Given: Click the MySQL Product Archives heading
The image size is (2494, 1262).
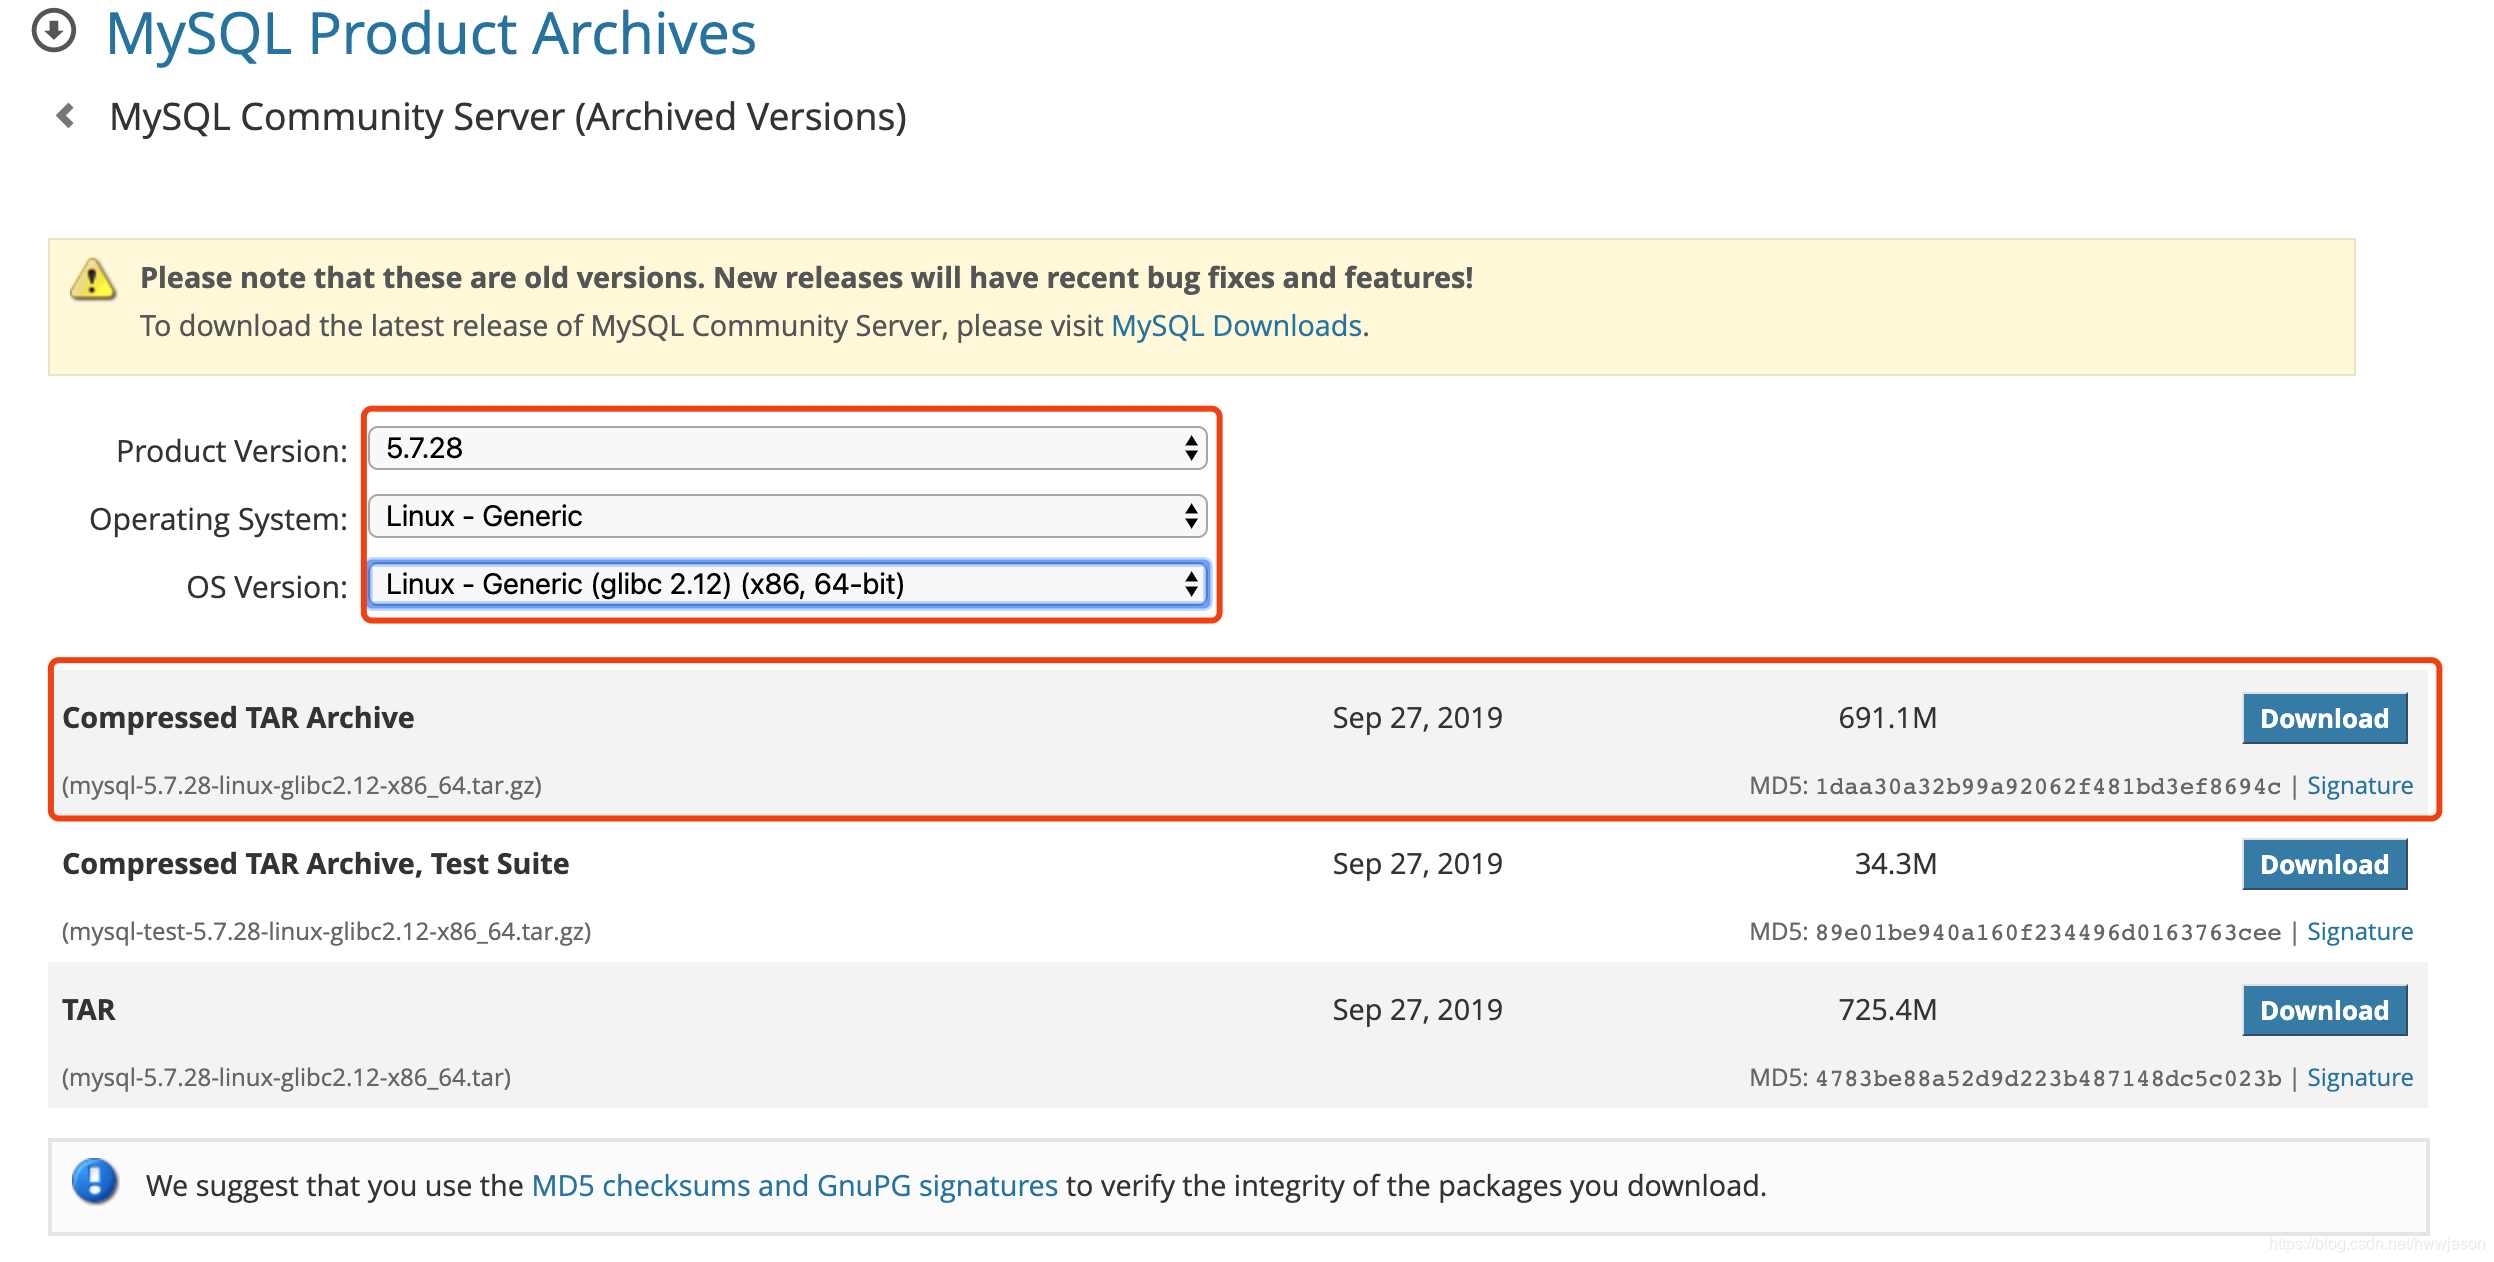Looking at the screenshot, I should pos(430,34).
